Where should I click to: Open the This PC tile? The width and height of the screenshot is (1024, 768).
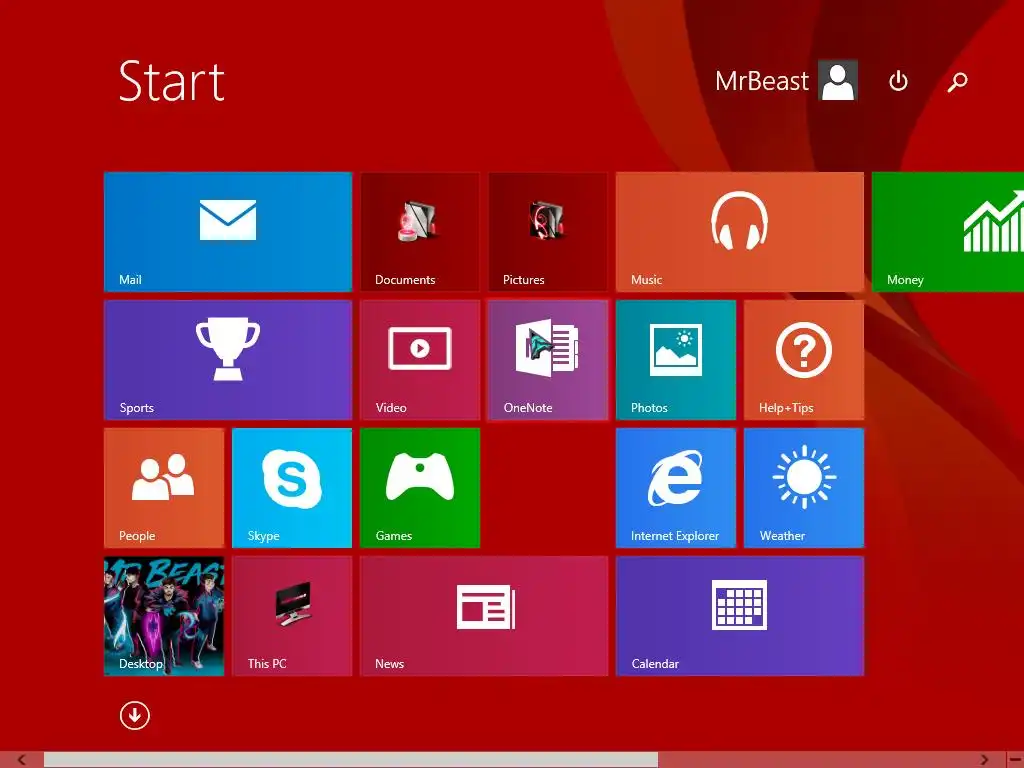click(292, 616)
